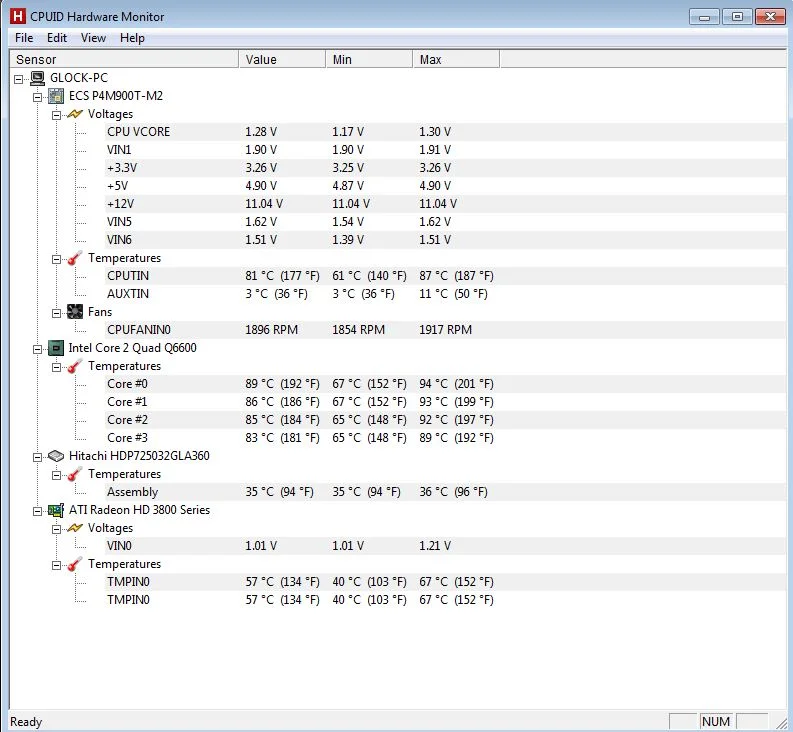Image resolution: width=793 pixels, height=732 pixels.
Task: Click the 94 °C (201 °F) max value
Action: coord(456,384)
